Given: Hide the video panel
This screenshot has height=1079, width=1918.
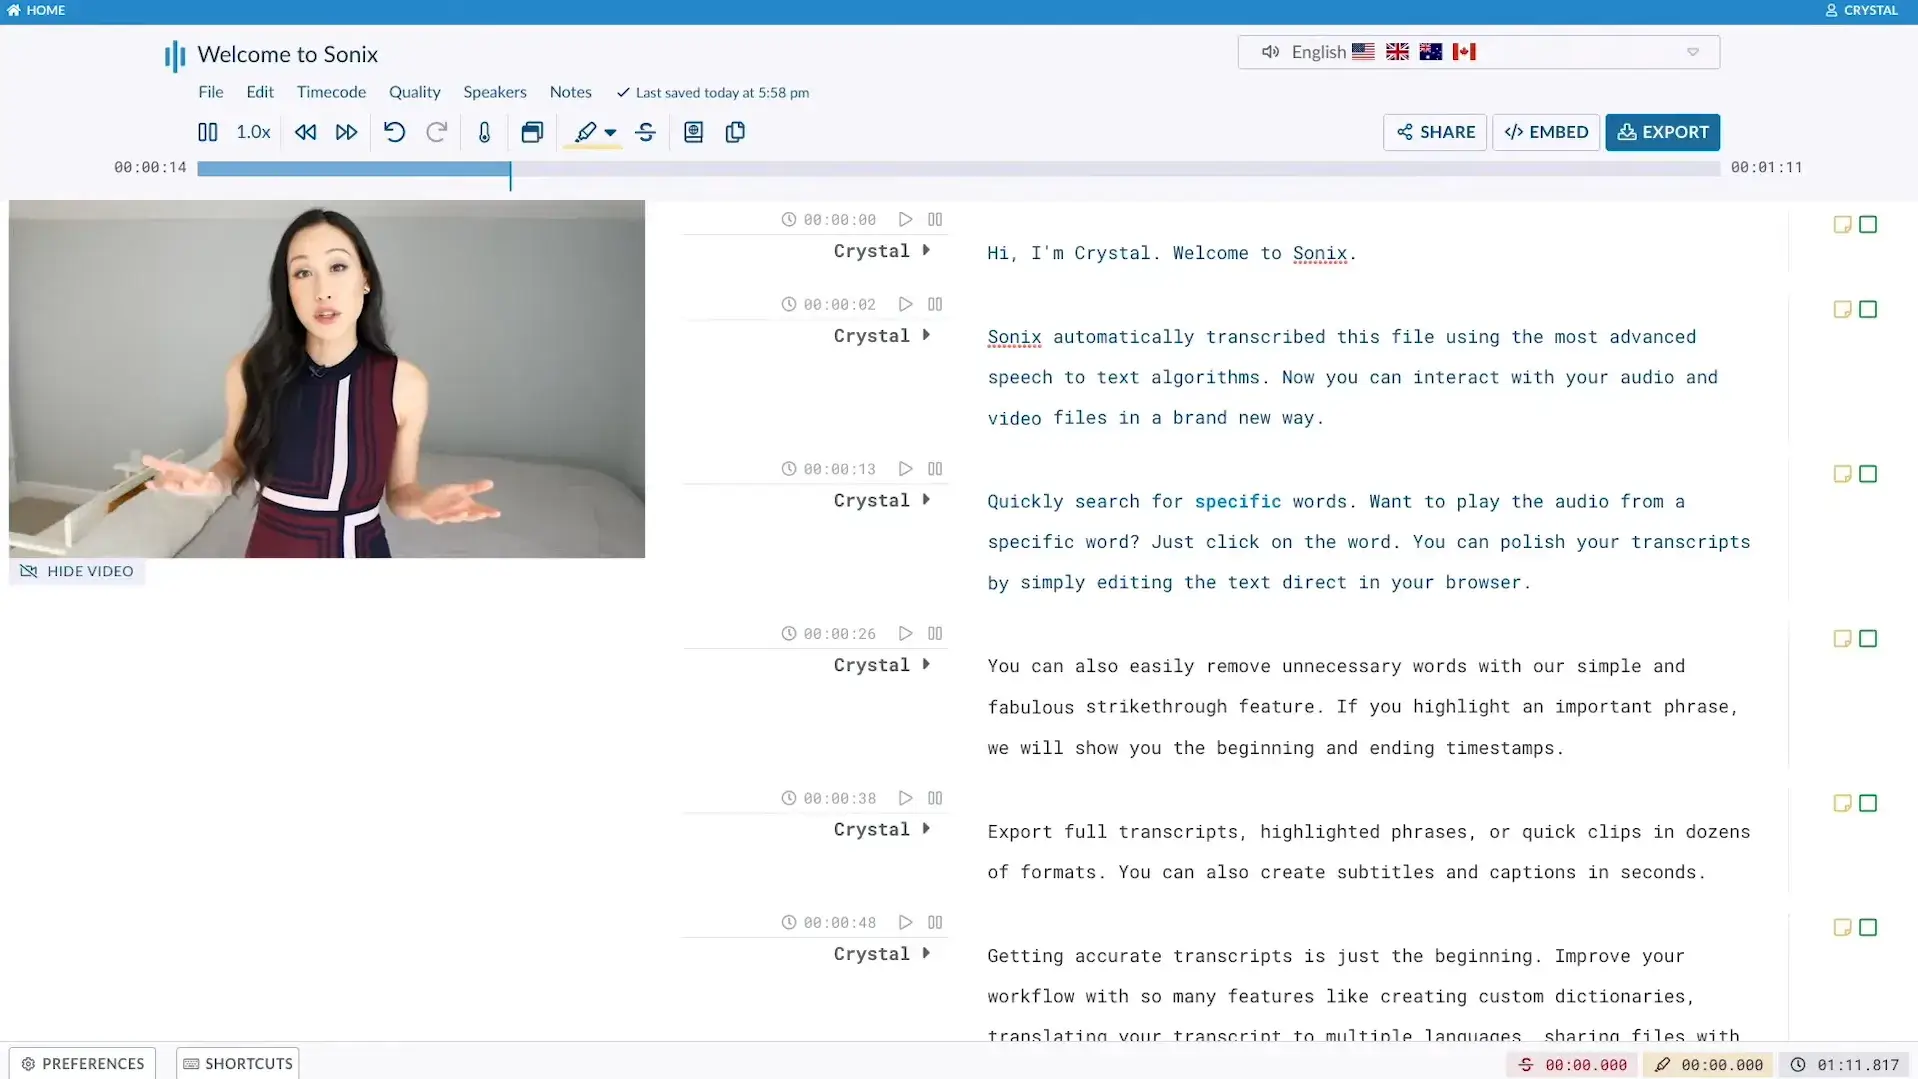Looking at the screenshot, I should (x=78, y=571).
